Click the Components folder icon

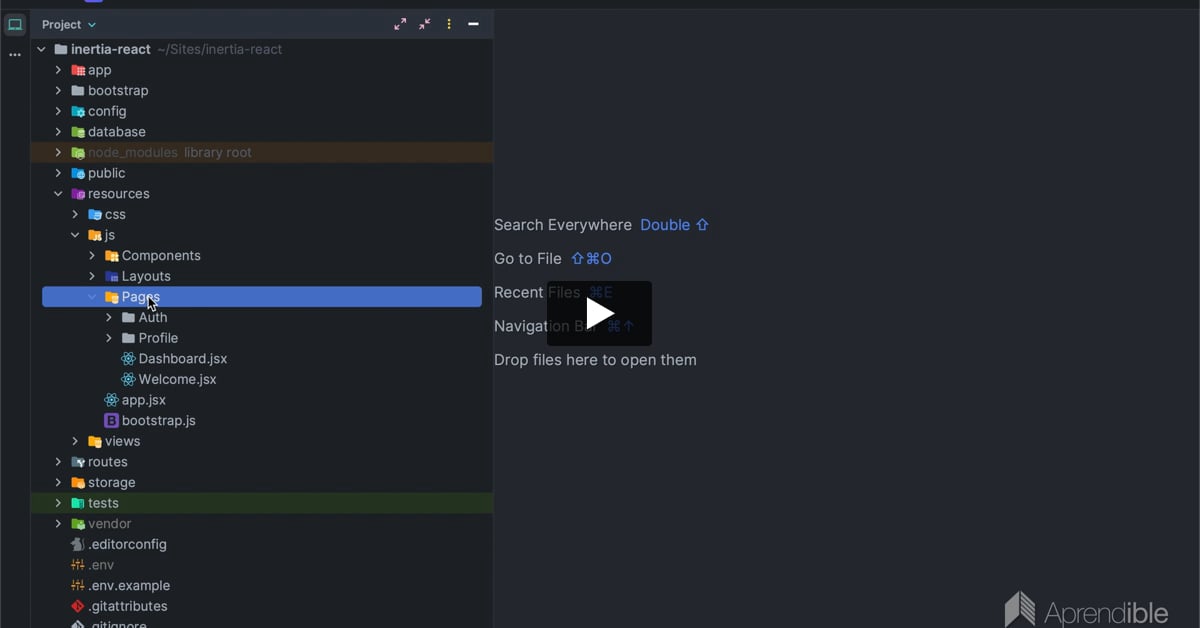[x=112, y=256]
